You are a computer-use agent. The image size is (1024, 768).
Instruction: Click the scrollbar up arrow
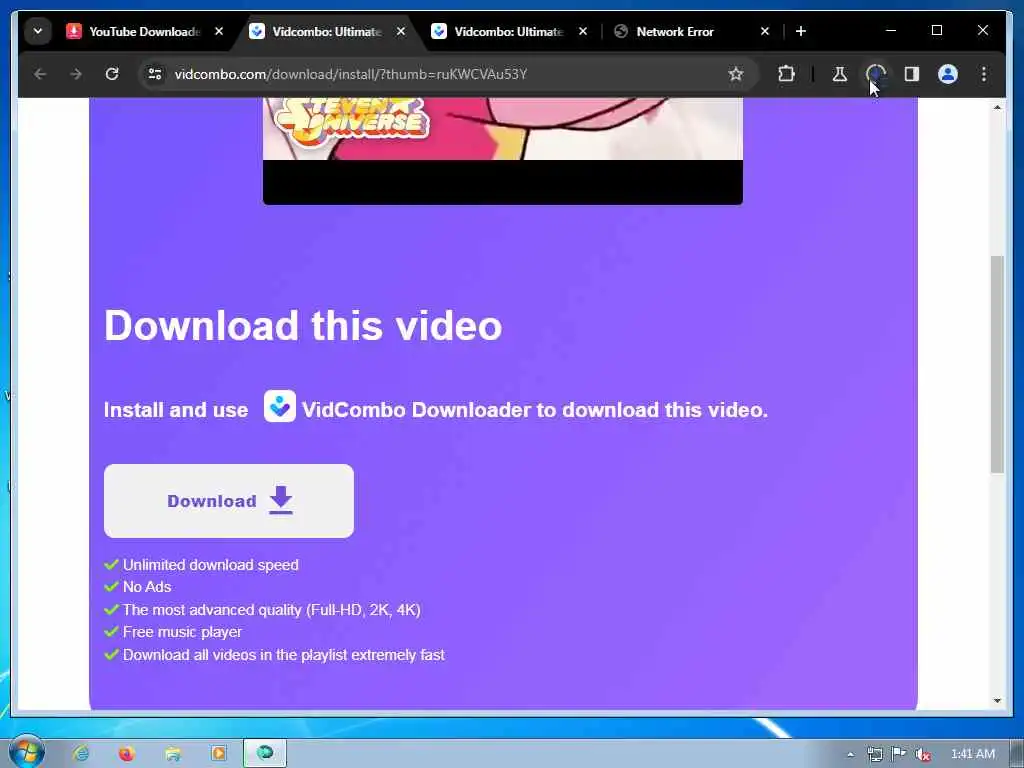tap(997, 107)
